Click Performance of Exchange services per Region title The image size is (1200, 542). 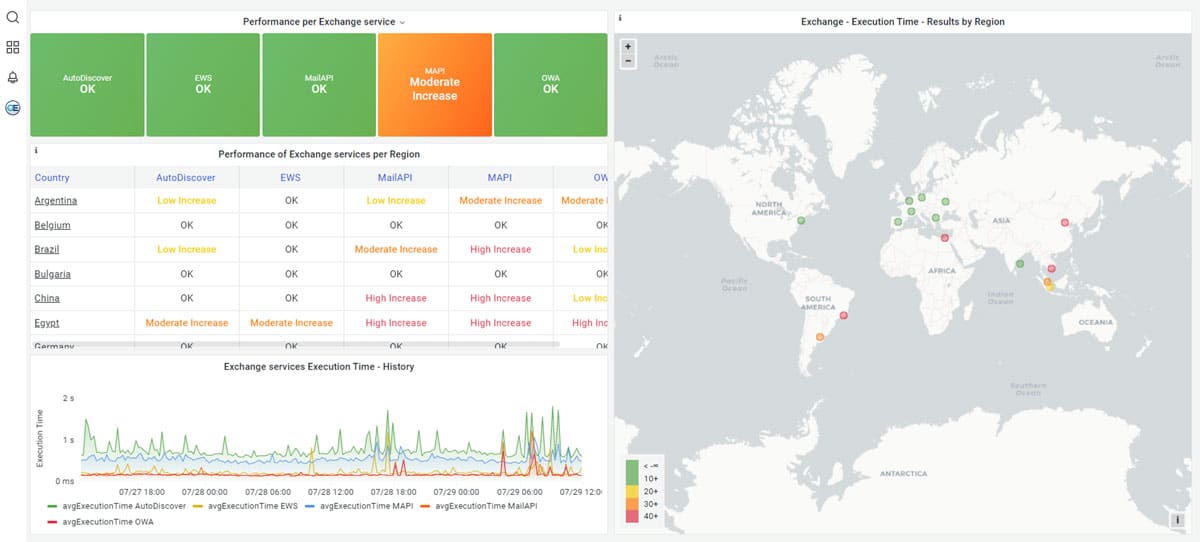(319, 154)
